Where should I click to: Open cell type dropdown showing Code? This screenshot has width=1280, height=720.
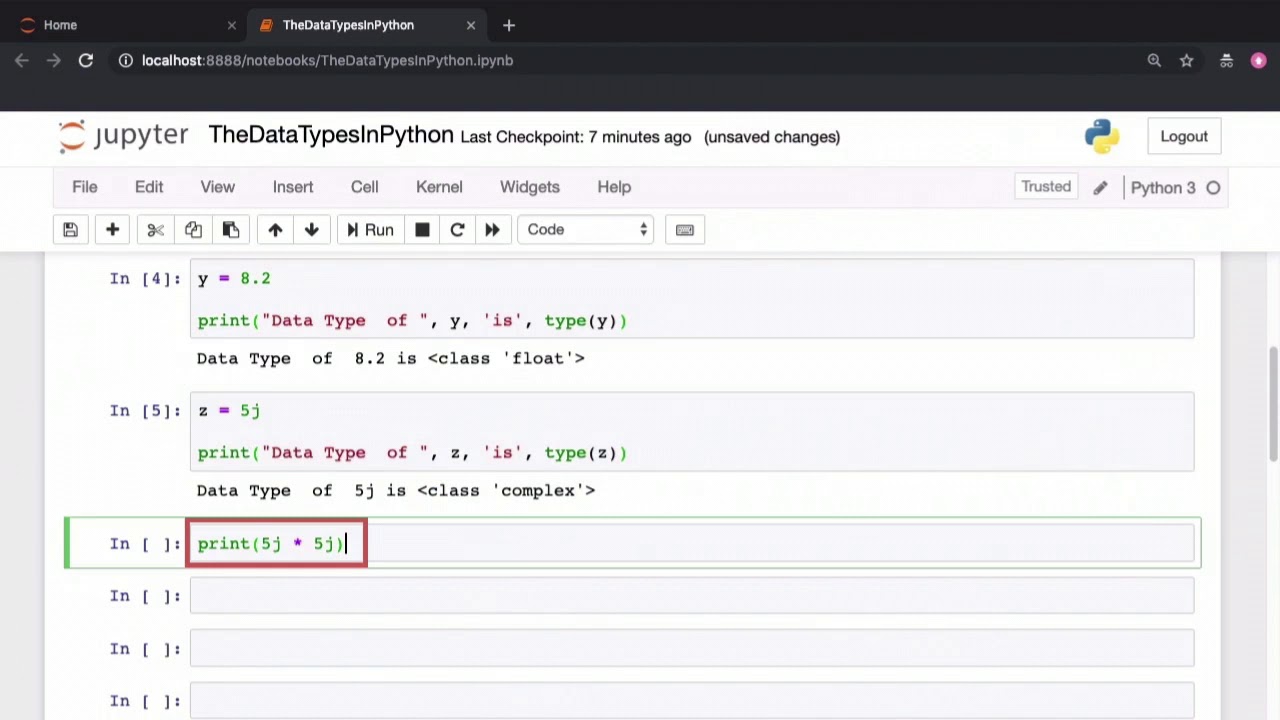585,230
